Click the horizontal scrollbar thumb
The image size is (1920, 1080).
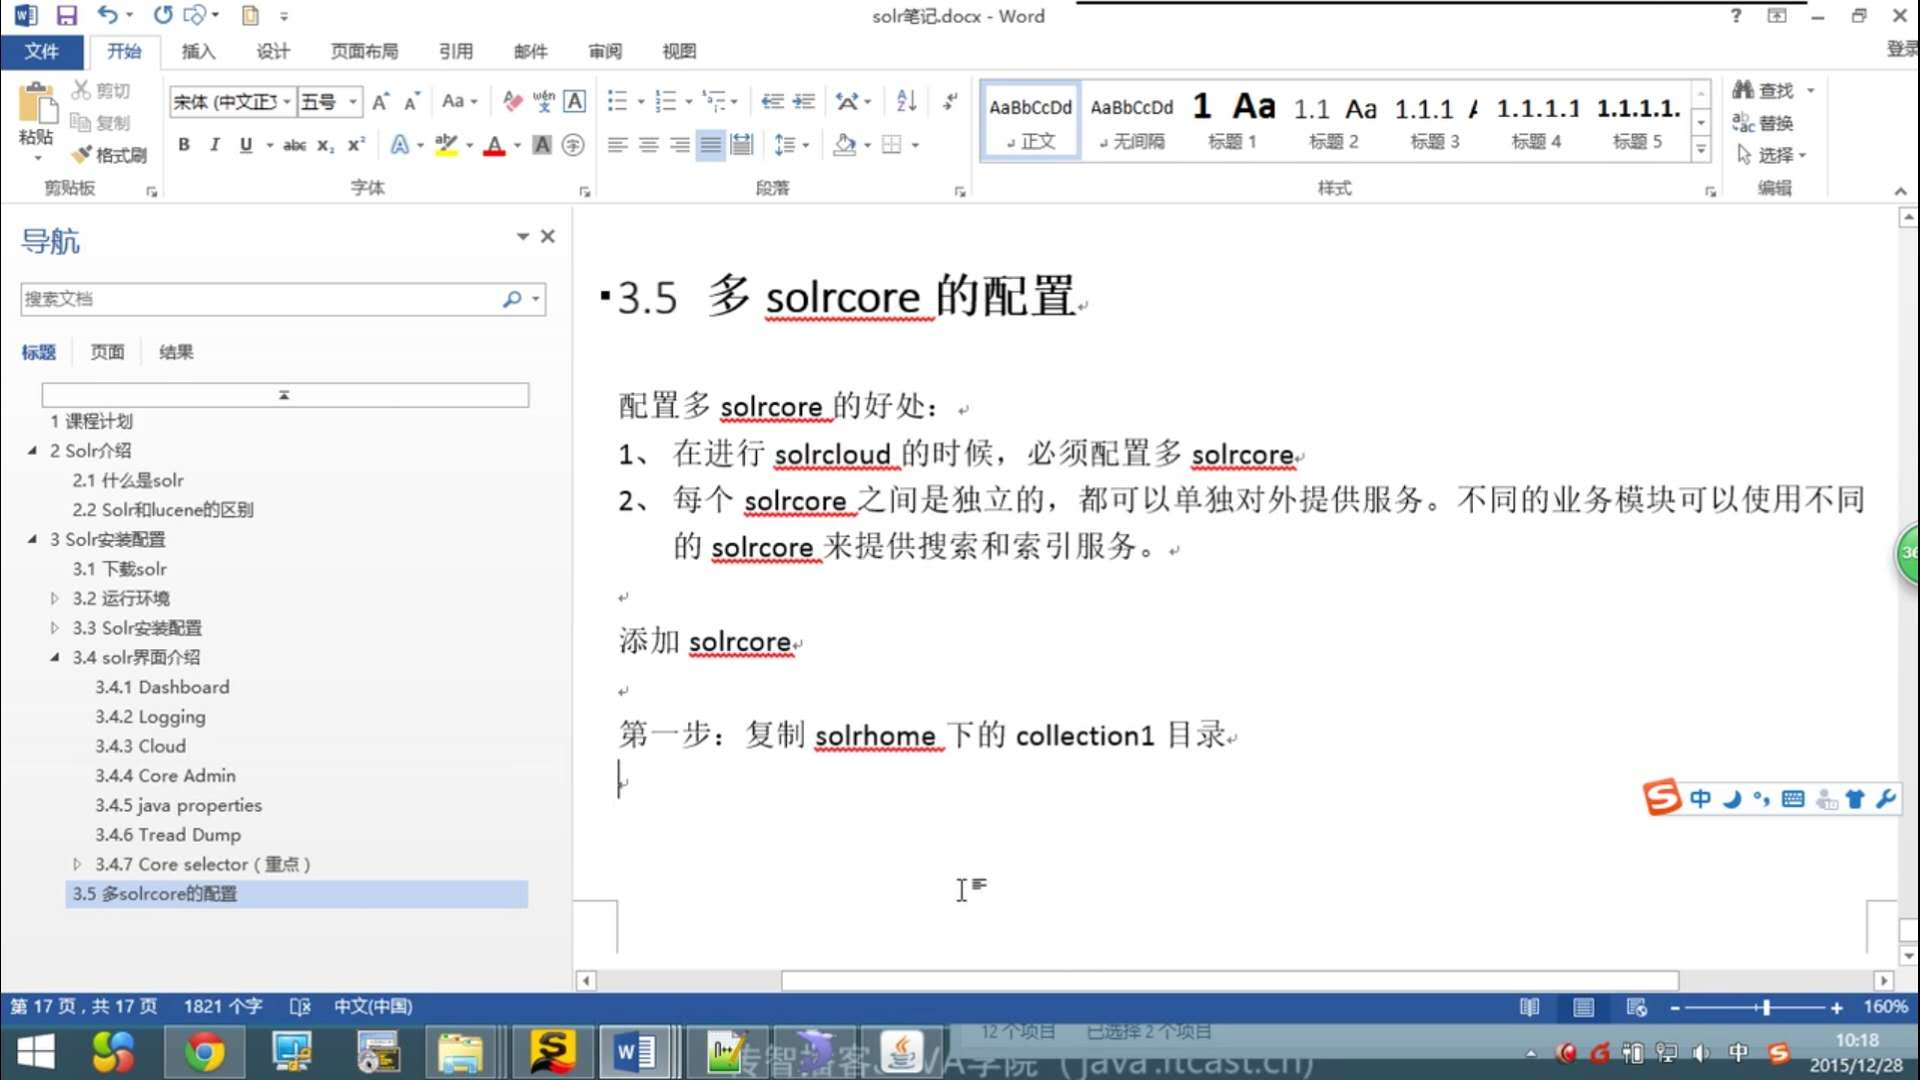1230,981
